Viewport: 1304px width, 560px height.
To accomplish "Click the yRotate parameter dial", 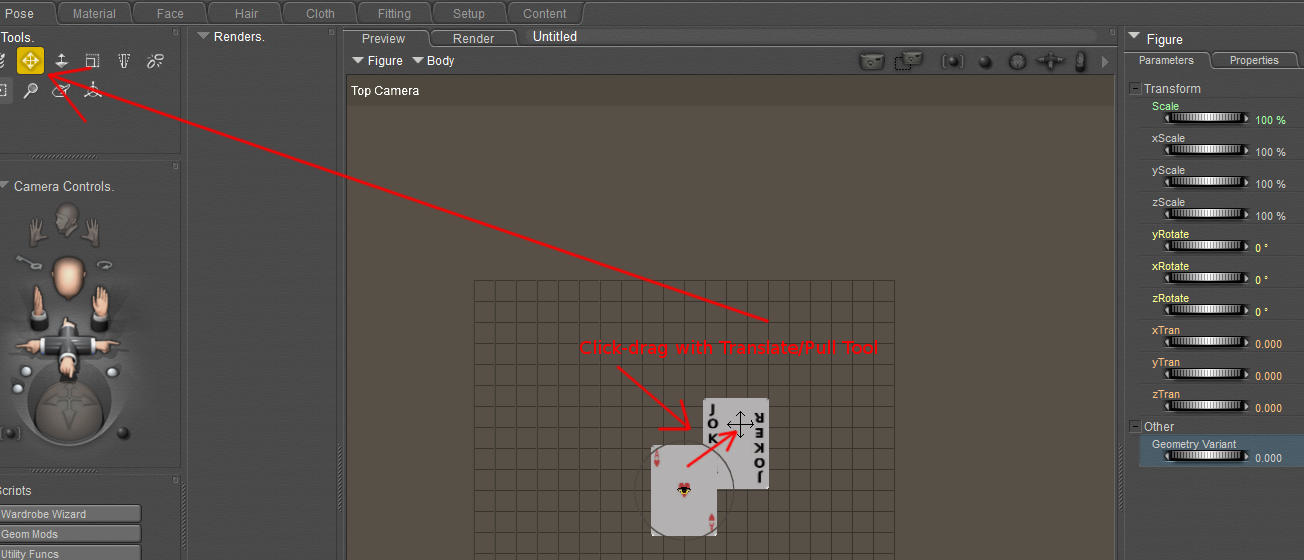I will coord(1208,246).
